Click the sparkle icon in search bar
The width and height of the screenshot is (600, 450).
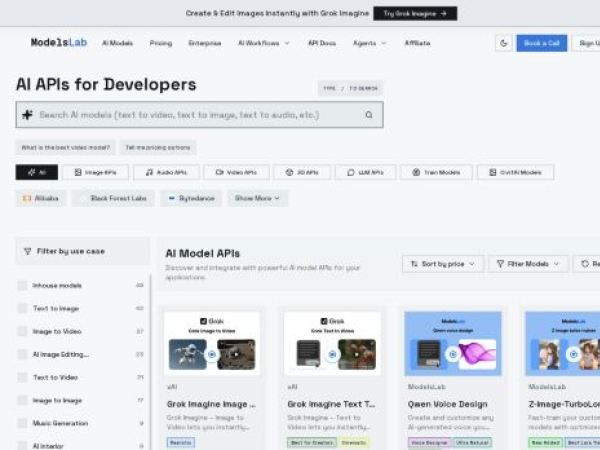27,115
